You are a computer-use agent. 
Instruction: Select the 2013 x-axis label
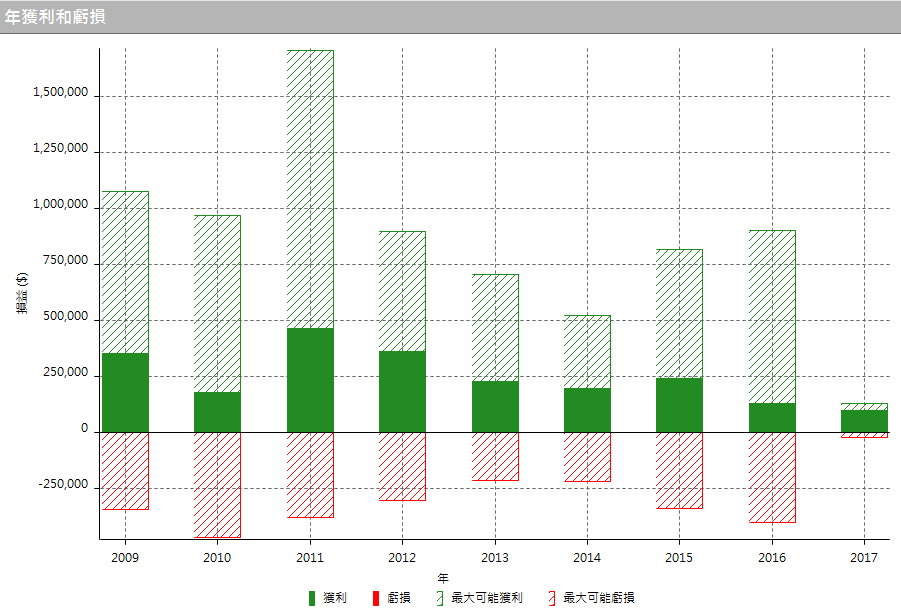(x=495, y=557)
